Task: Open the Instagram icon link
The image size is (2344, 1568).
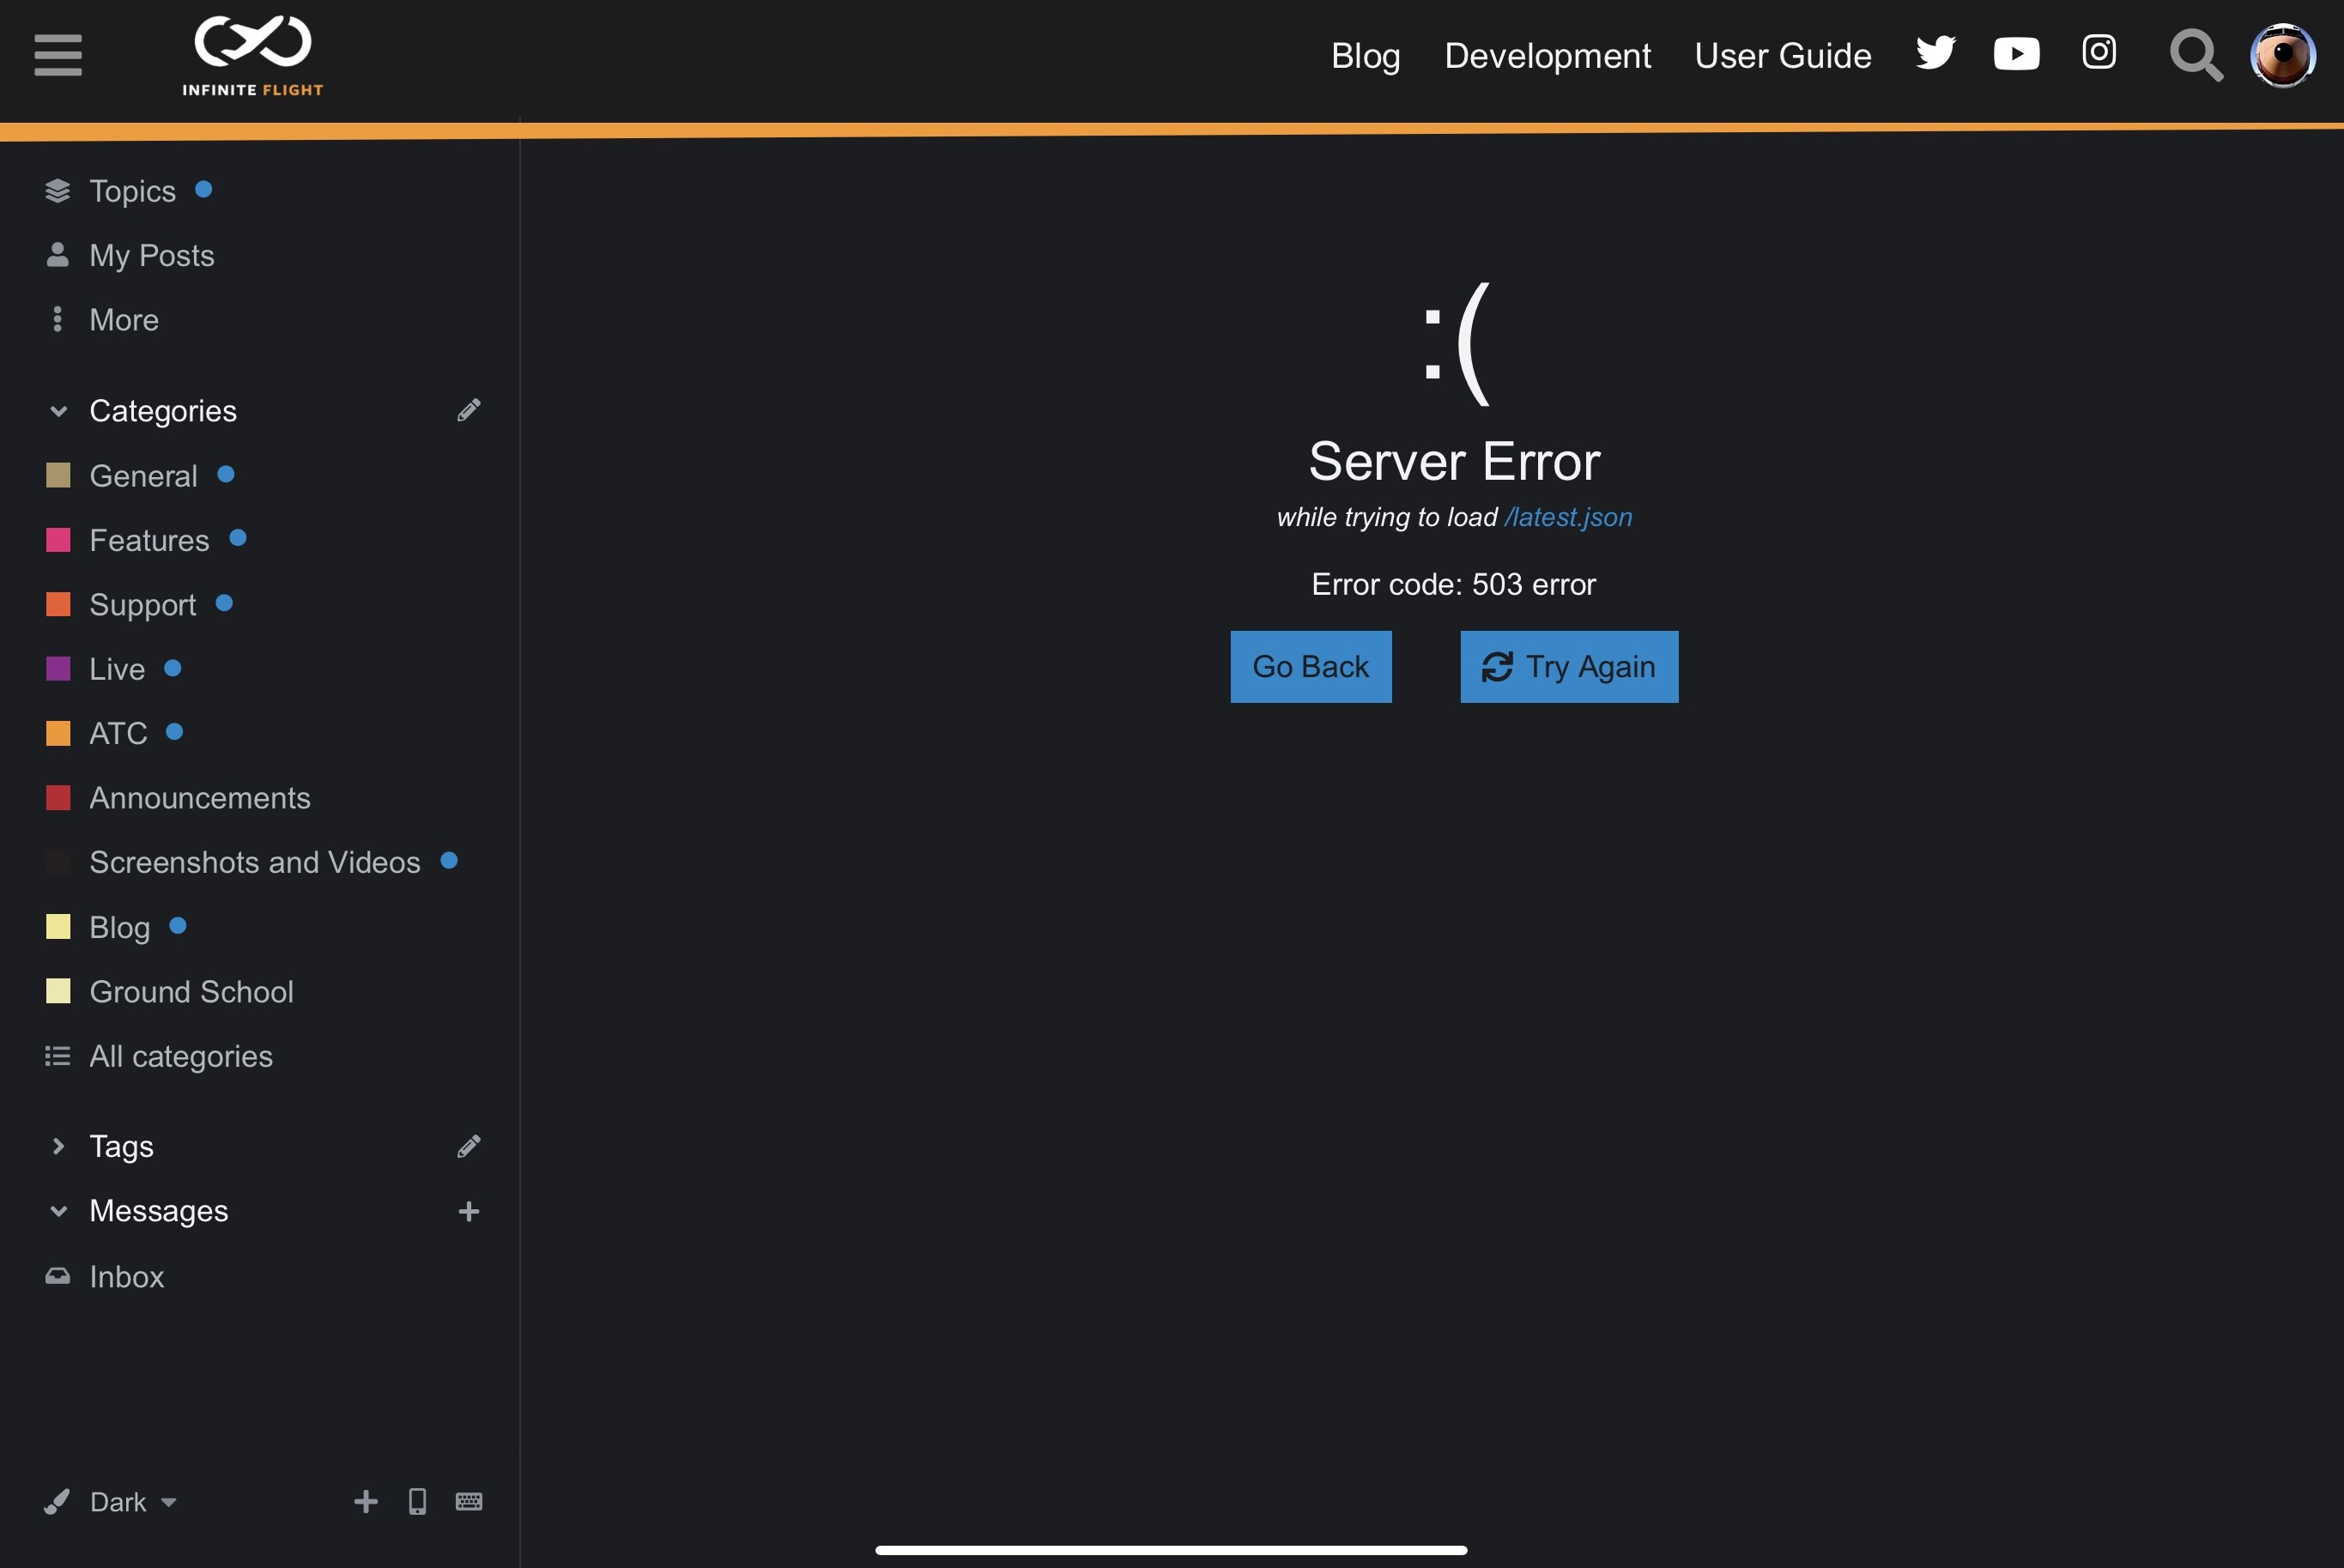Action: (x=2099, y=52)
